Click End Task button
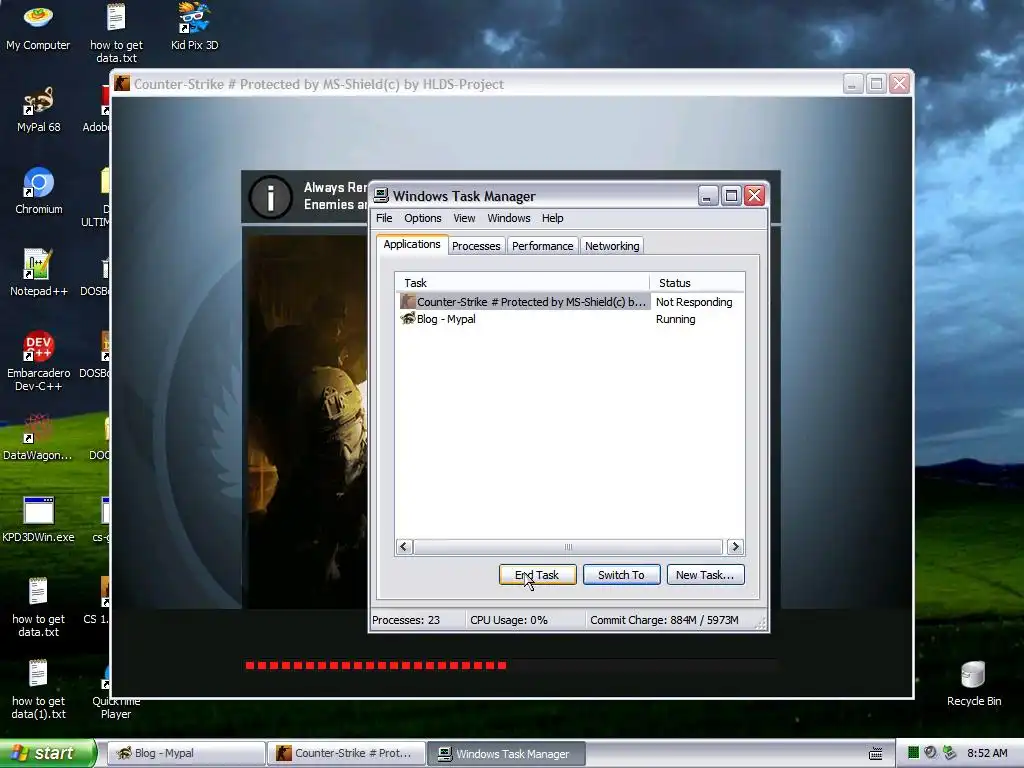Viewport: 1024px width, 768px height. (x=537, y=575)
